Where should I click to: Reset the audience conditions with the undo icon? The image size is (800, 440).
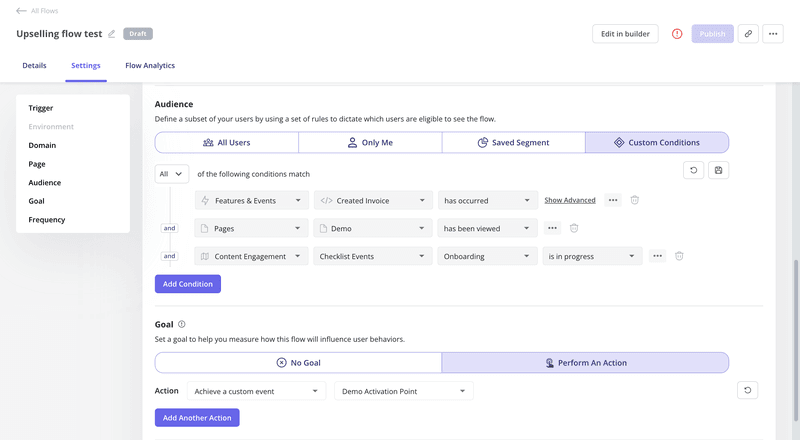[x=693, y=170]
